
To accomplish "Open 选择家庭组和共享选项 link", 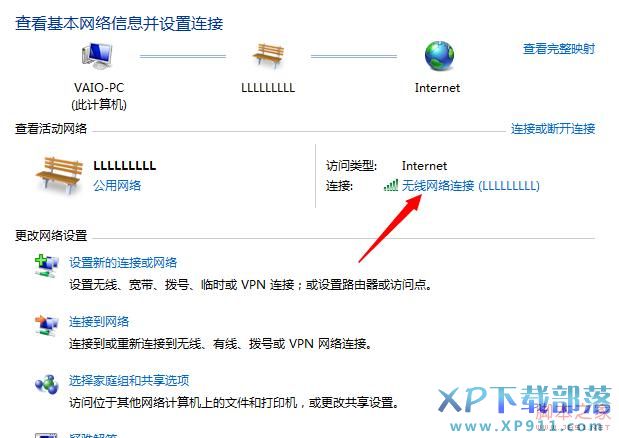I will (x=129, y=380).
